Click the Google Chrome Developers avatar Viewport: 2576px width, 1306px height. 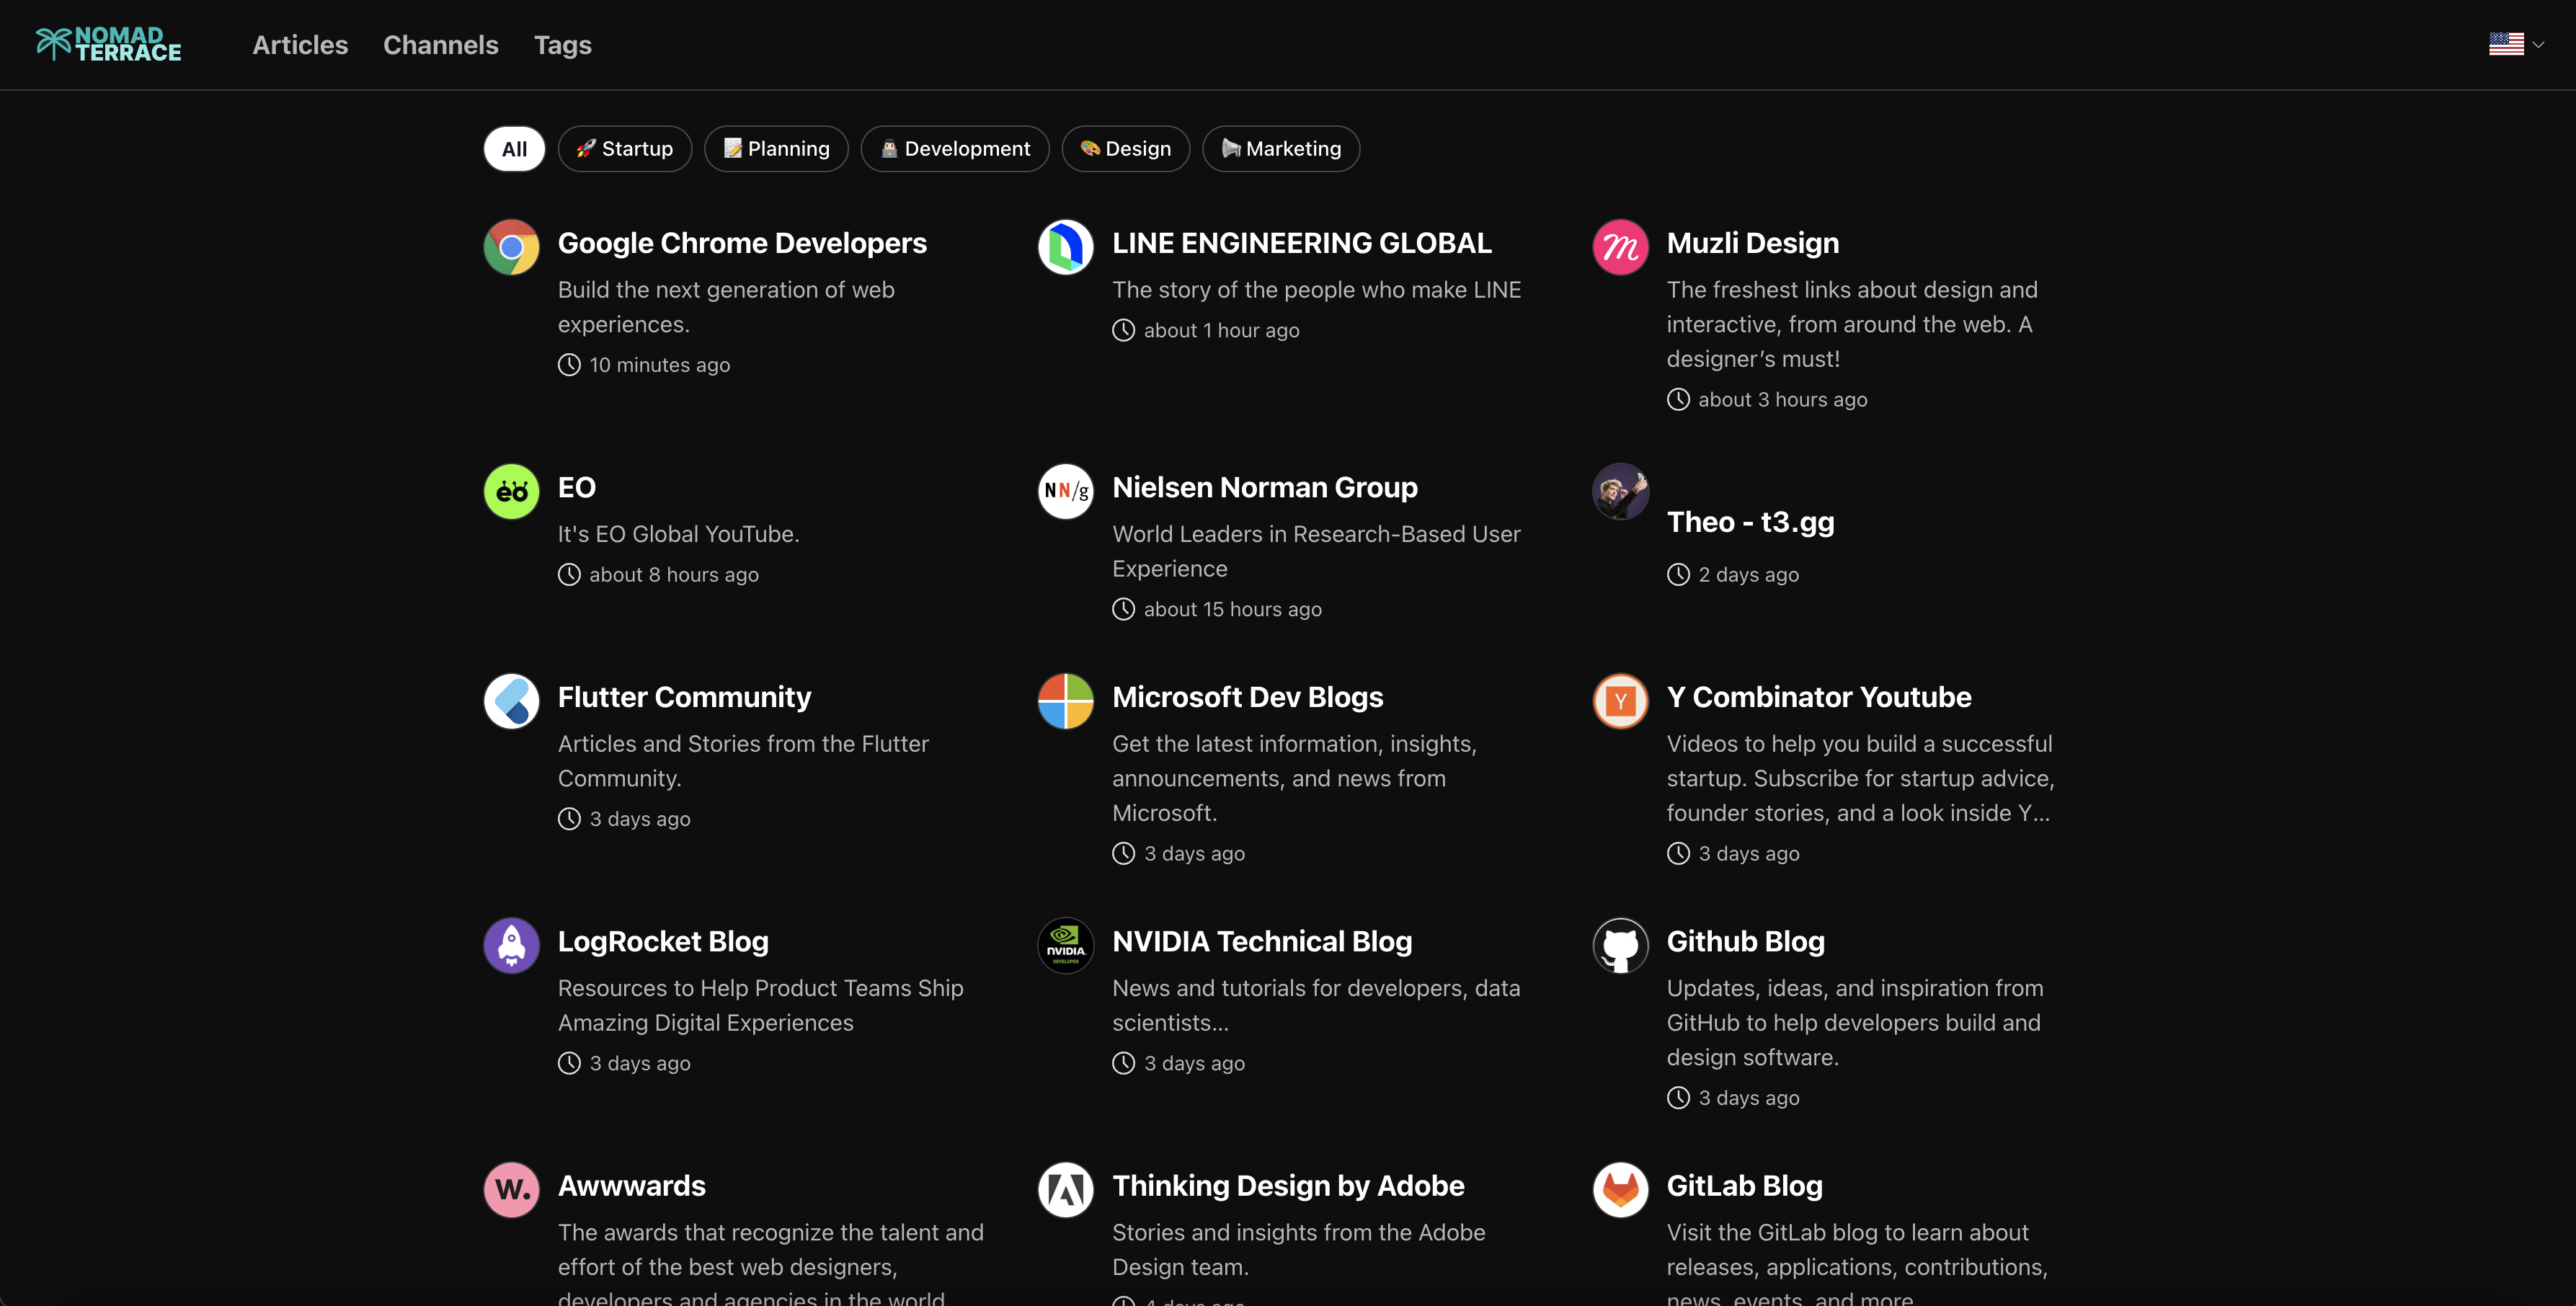pos(512,247)
